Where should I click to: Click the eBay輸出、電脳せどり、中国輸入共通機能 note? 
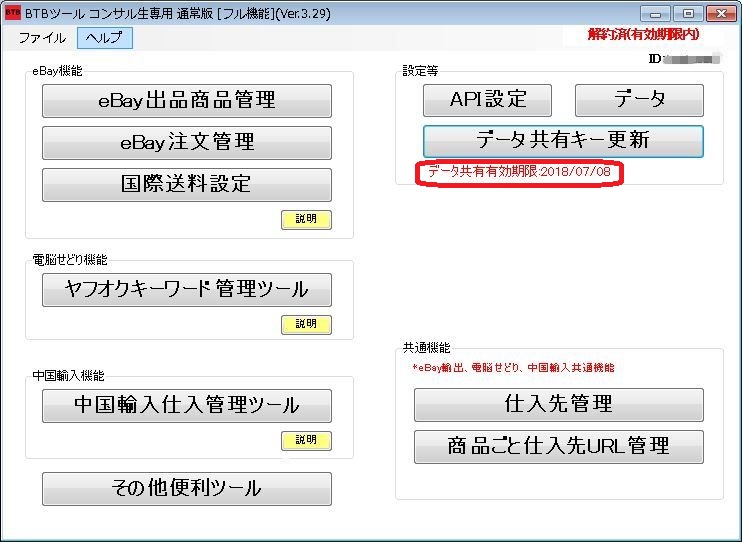513,368
